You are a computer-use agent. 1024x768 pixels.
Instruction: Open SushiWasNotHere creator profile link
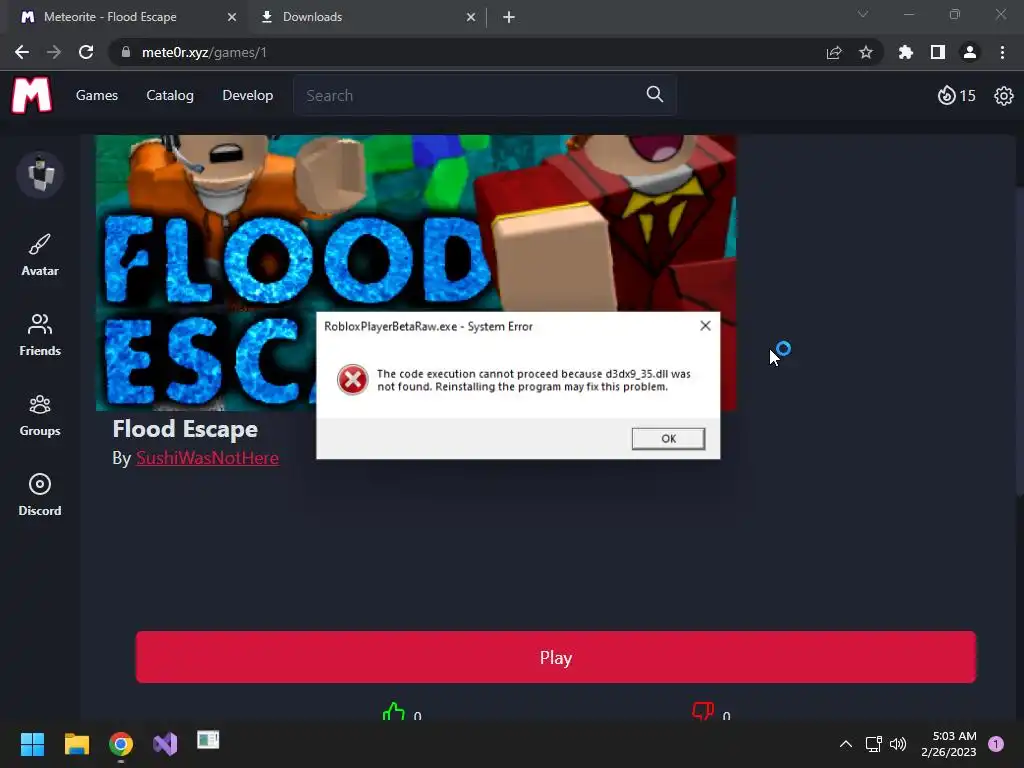pyautogui.click(x=208, y=458)
